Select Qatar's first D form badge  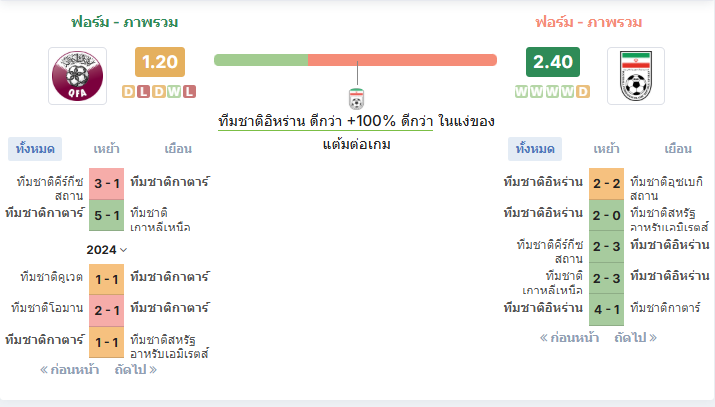[129, 92]
